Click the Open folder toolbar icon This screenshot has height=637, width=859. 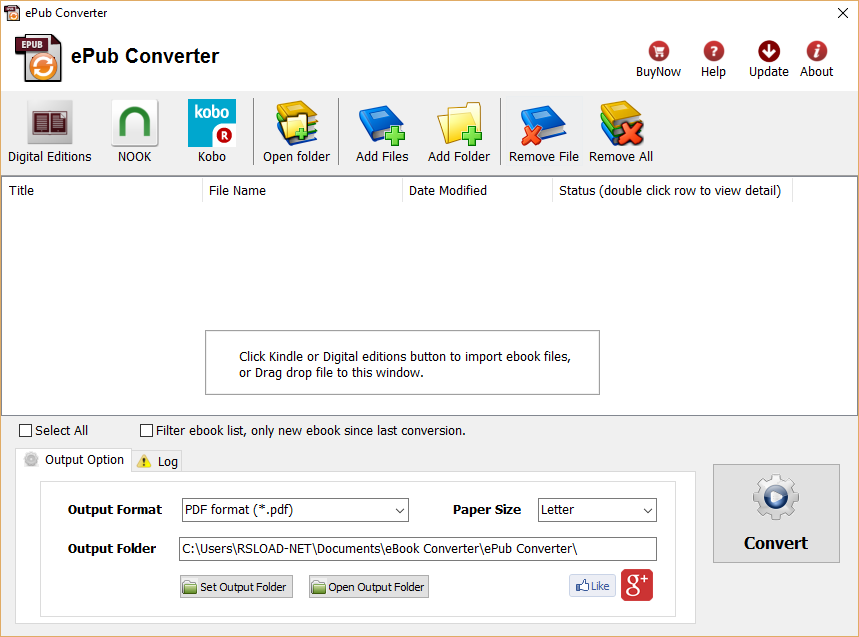(296, 131)
